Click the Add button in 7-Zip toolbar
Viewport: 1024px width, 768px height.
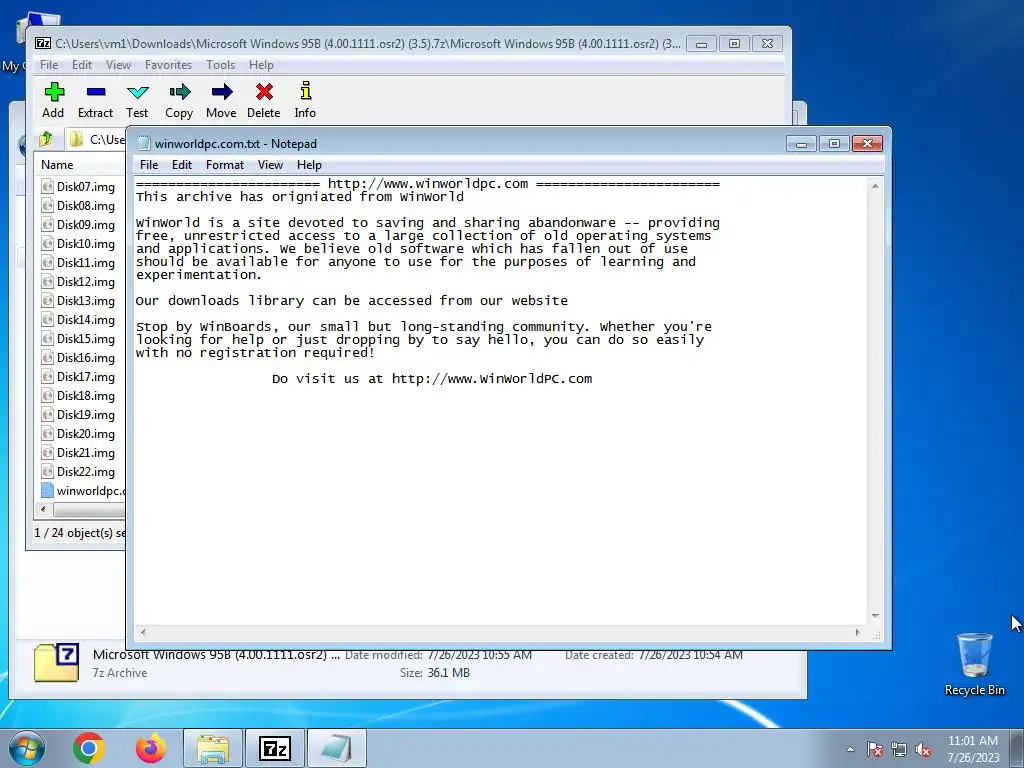click(54, 100)
